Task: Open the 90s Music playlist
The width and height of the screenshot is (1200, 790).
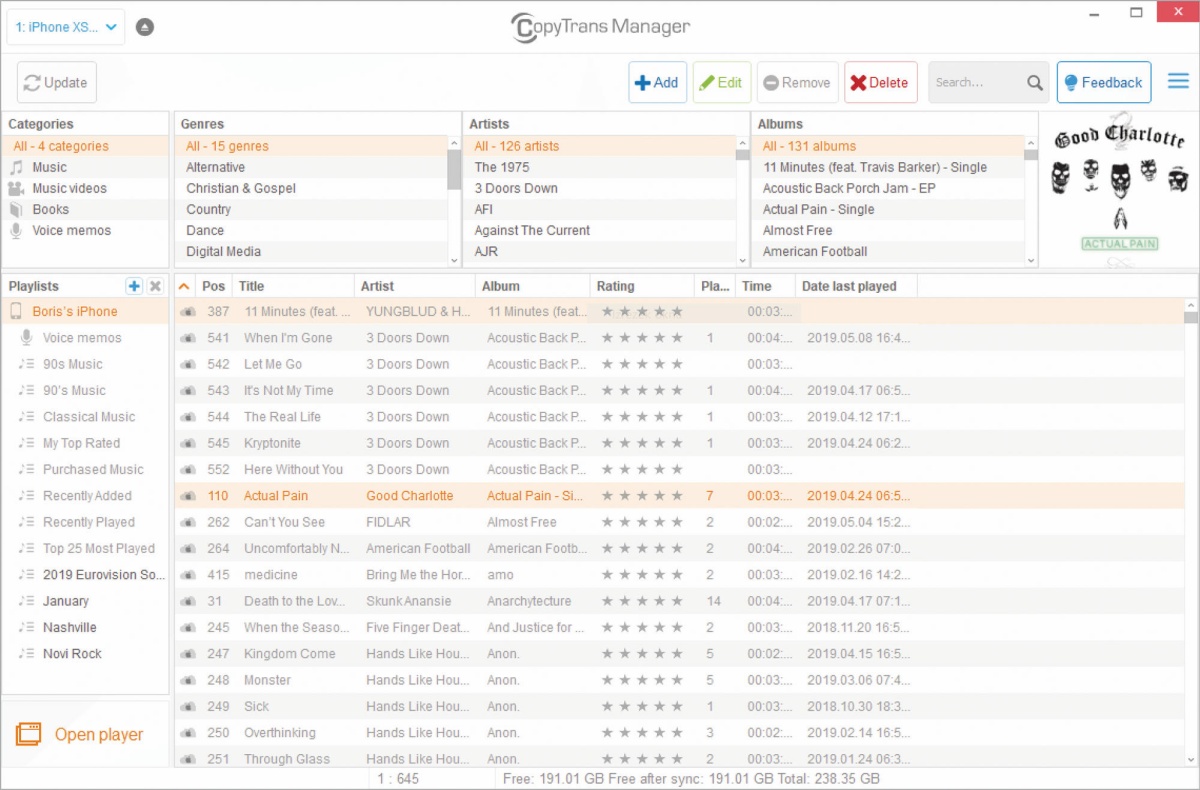Action: pyautogui.click(x=86, y=364)
